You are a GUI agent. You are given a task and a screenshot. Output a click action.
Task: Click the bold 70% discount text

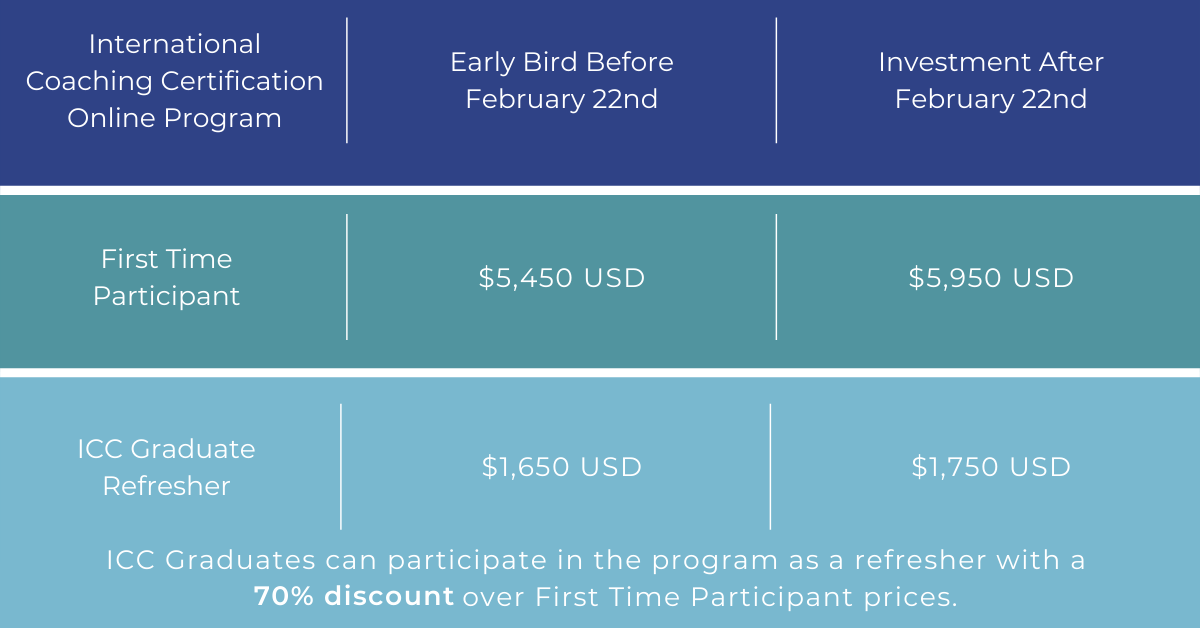pyautogui.click(x=354, y=597)
